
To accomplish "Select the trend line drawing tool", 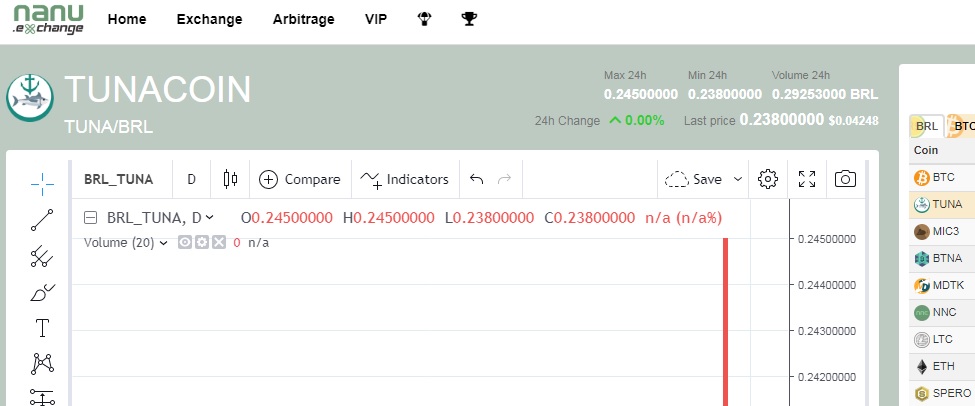I will coord(42,220).
